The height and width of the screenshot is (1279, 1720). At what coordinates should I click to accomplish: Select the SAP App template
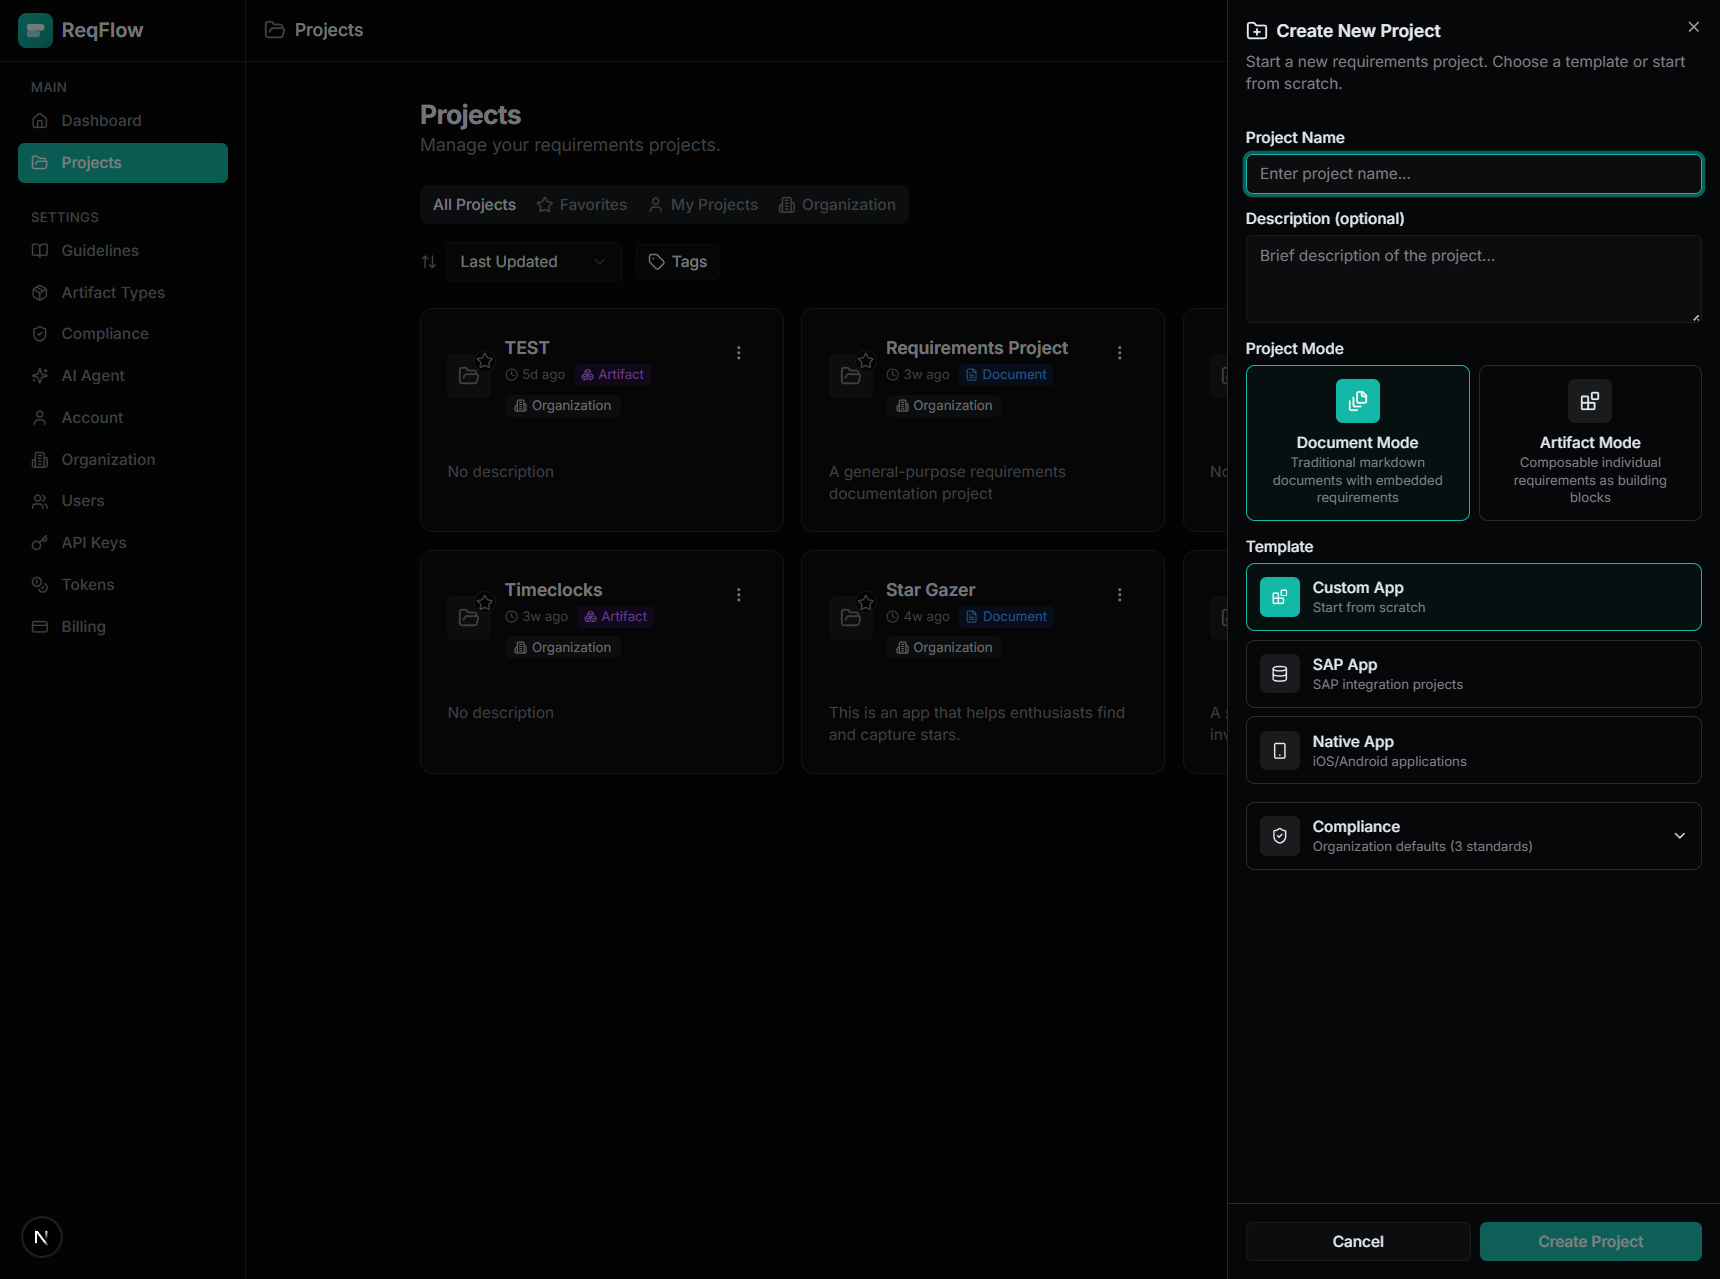coord(1472,673)
